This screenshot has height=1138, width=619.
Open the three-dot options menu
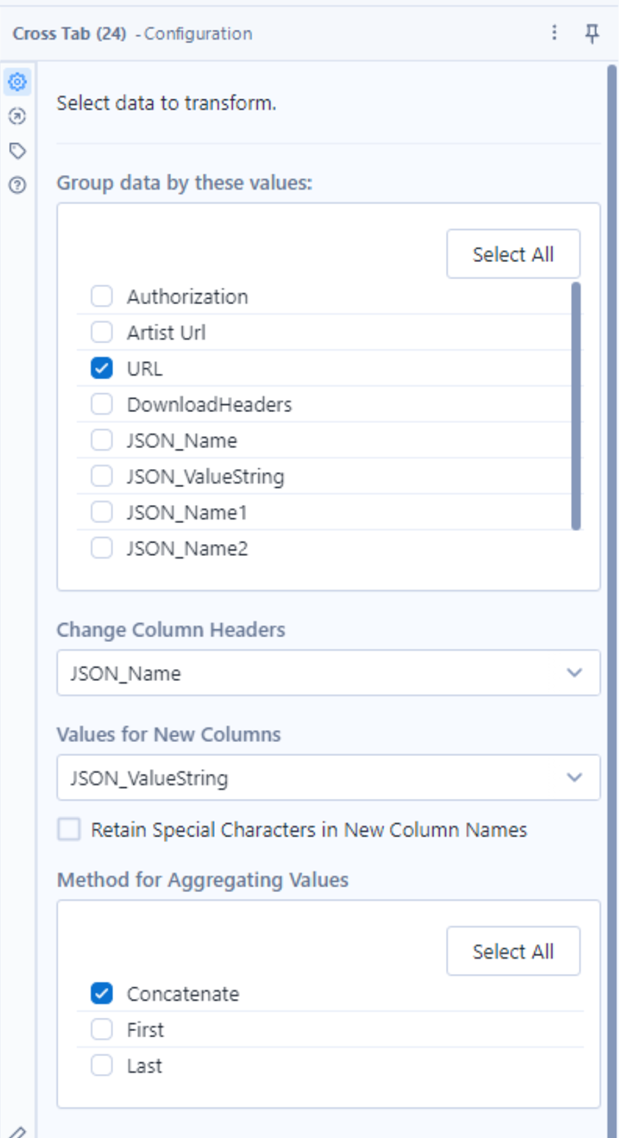click(554, 33)
